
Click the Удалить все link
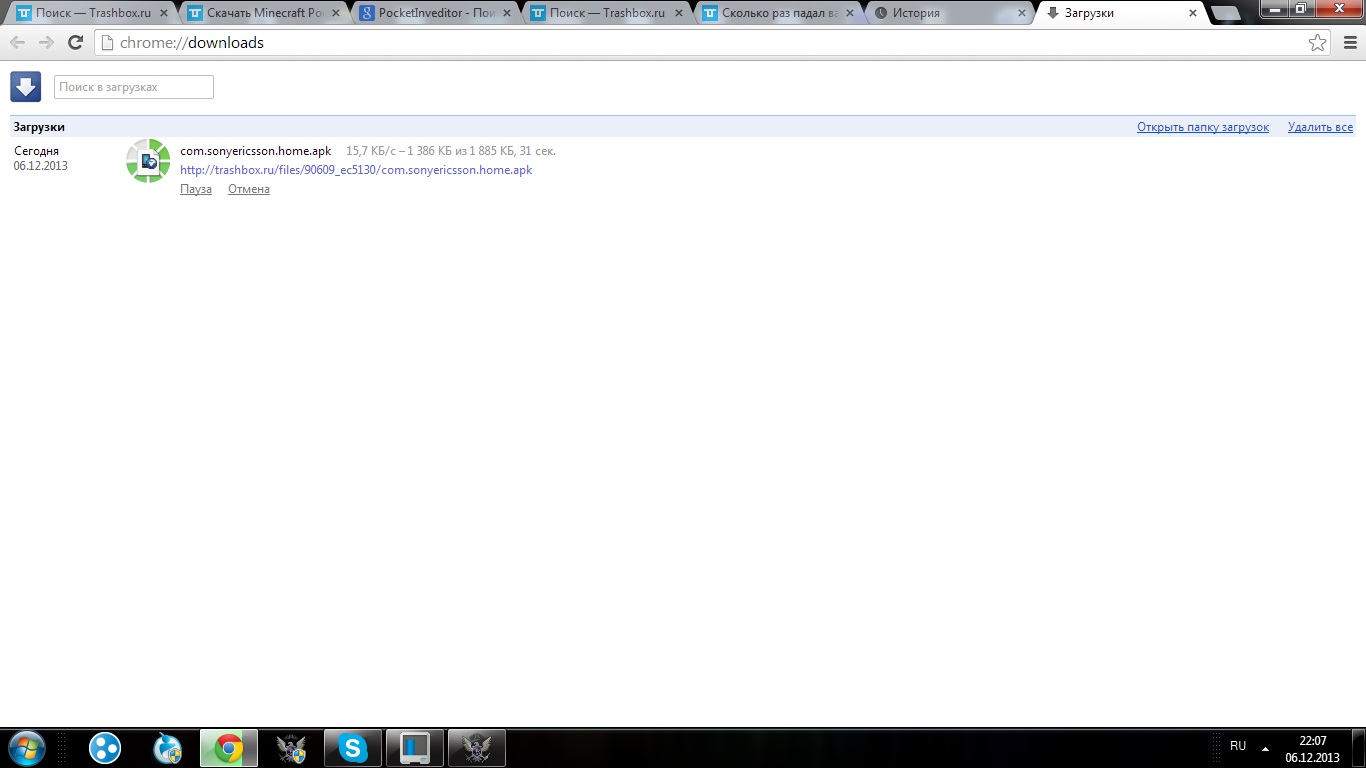coord(1320,127)
